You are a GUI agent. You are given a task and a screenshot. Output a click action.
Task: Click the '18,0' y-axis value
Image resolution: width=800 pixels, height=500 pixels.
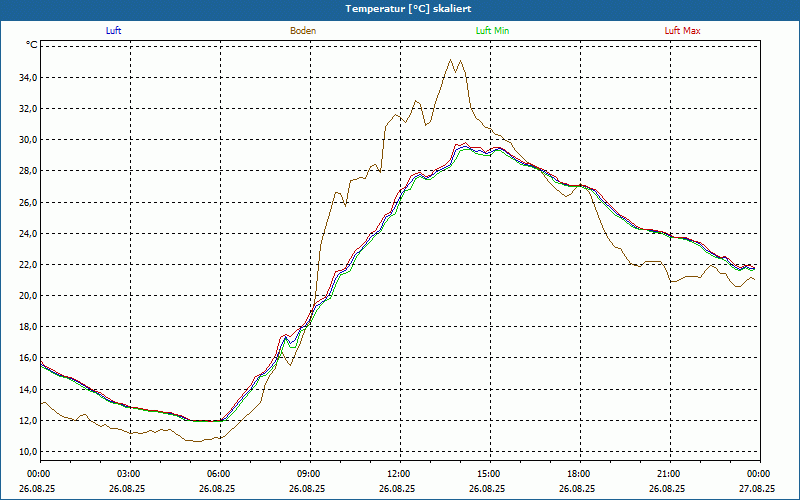coord(28,327)
